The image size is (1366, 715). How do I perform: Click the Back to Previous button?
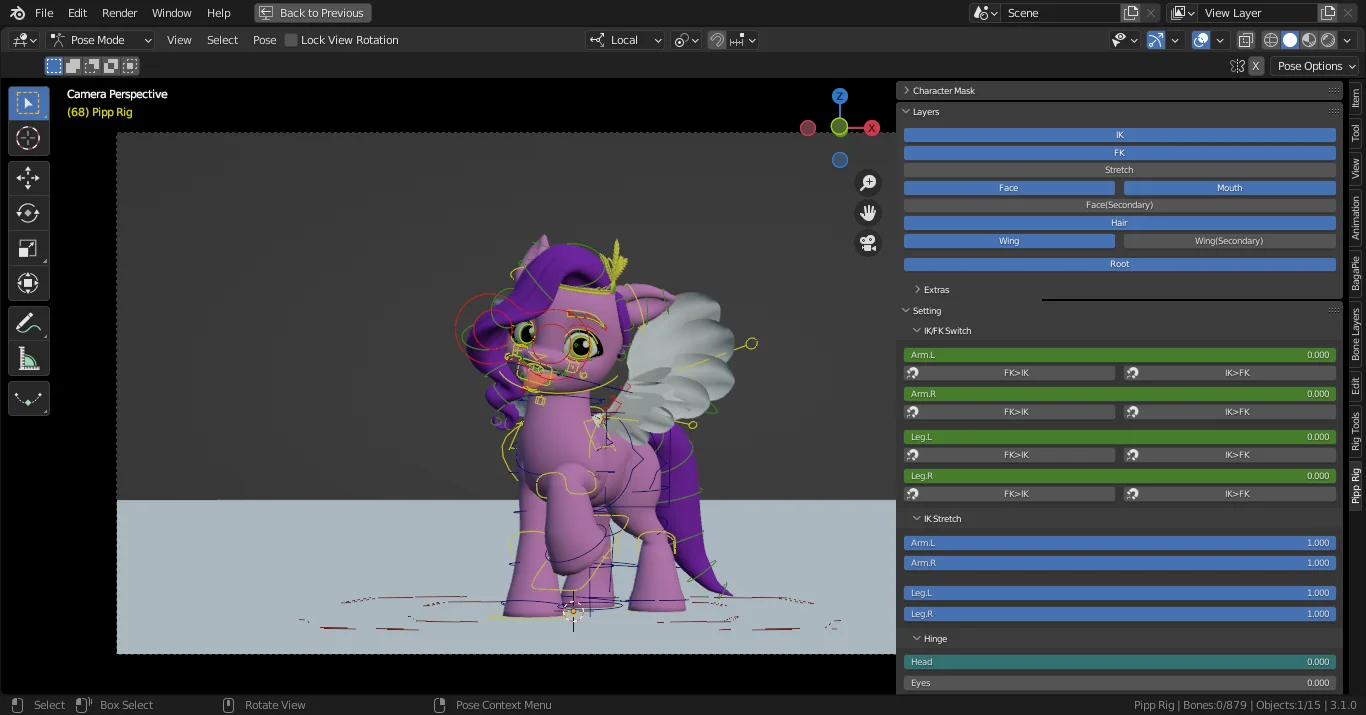pyautogui.click(x=312, y=12)
